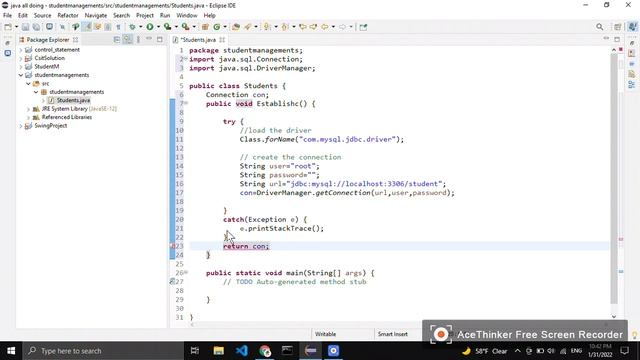The width and height of the screenshot is (640, 360).
Task: Click the New Java Class icon
Action: coord(217,27)
